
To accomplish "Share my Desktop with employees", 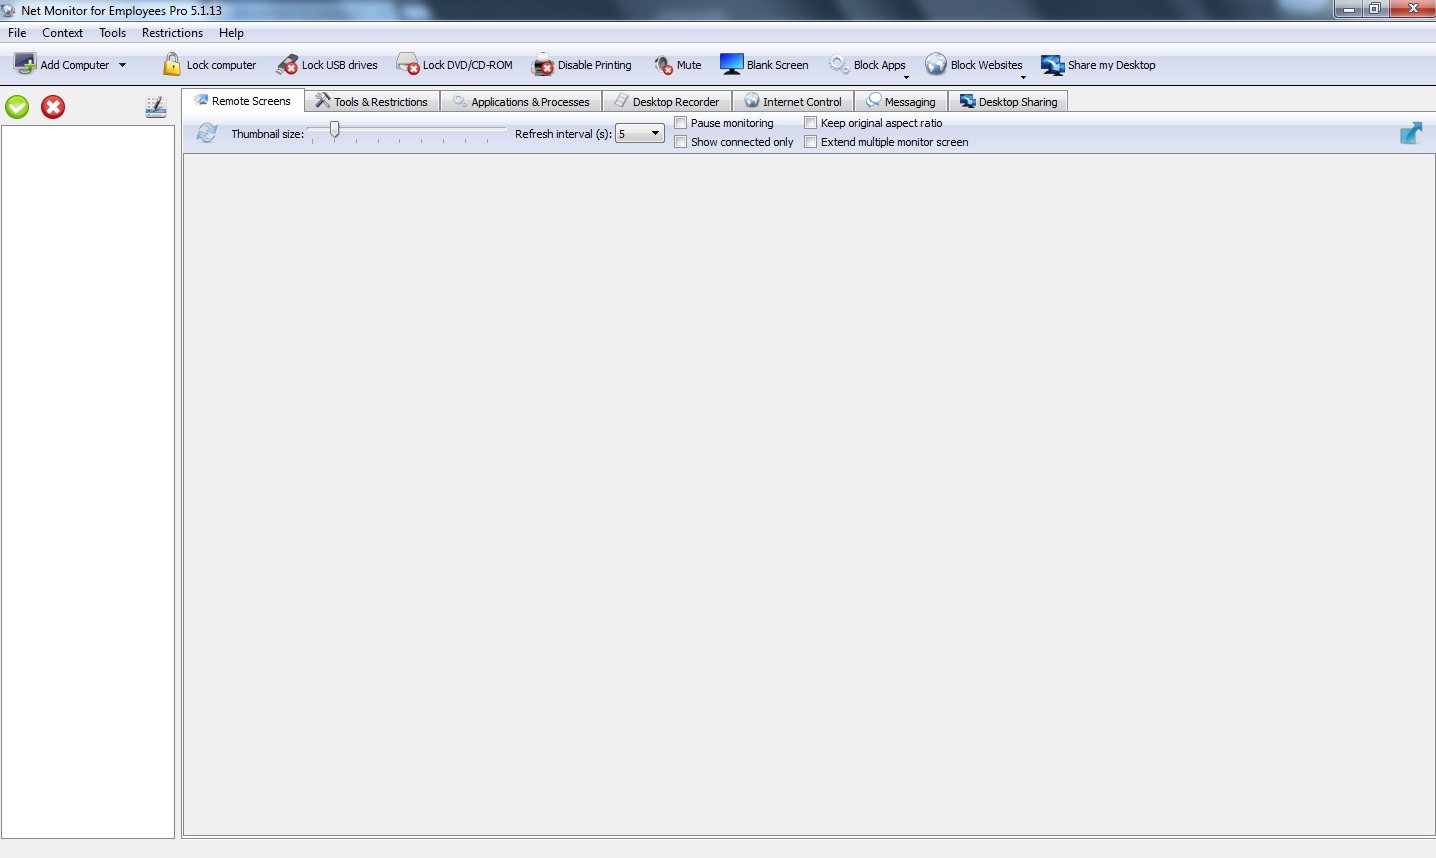I will pos(1098,64).
